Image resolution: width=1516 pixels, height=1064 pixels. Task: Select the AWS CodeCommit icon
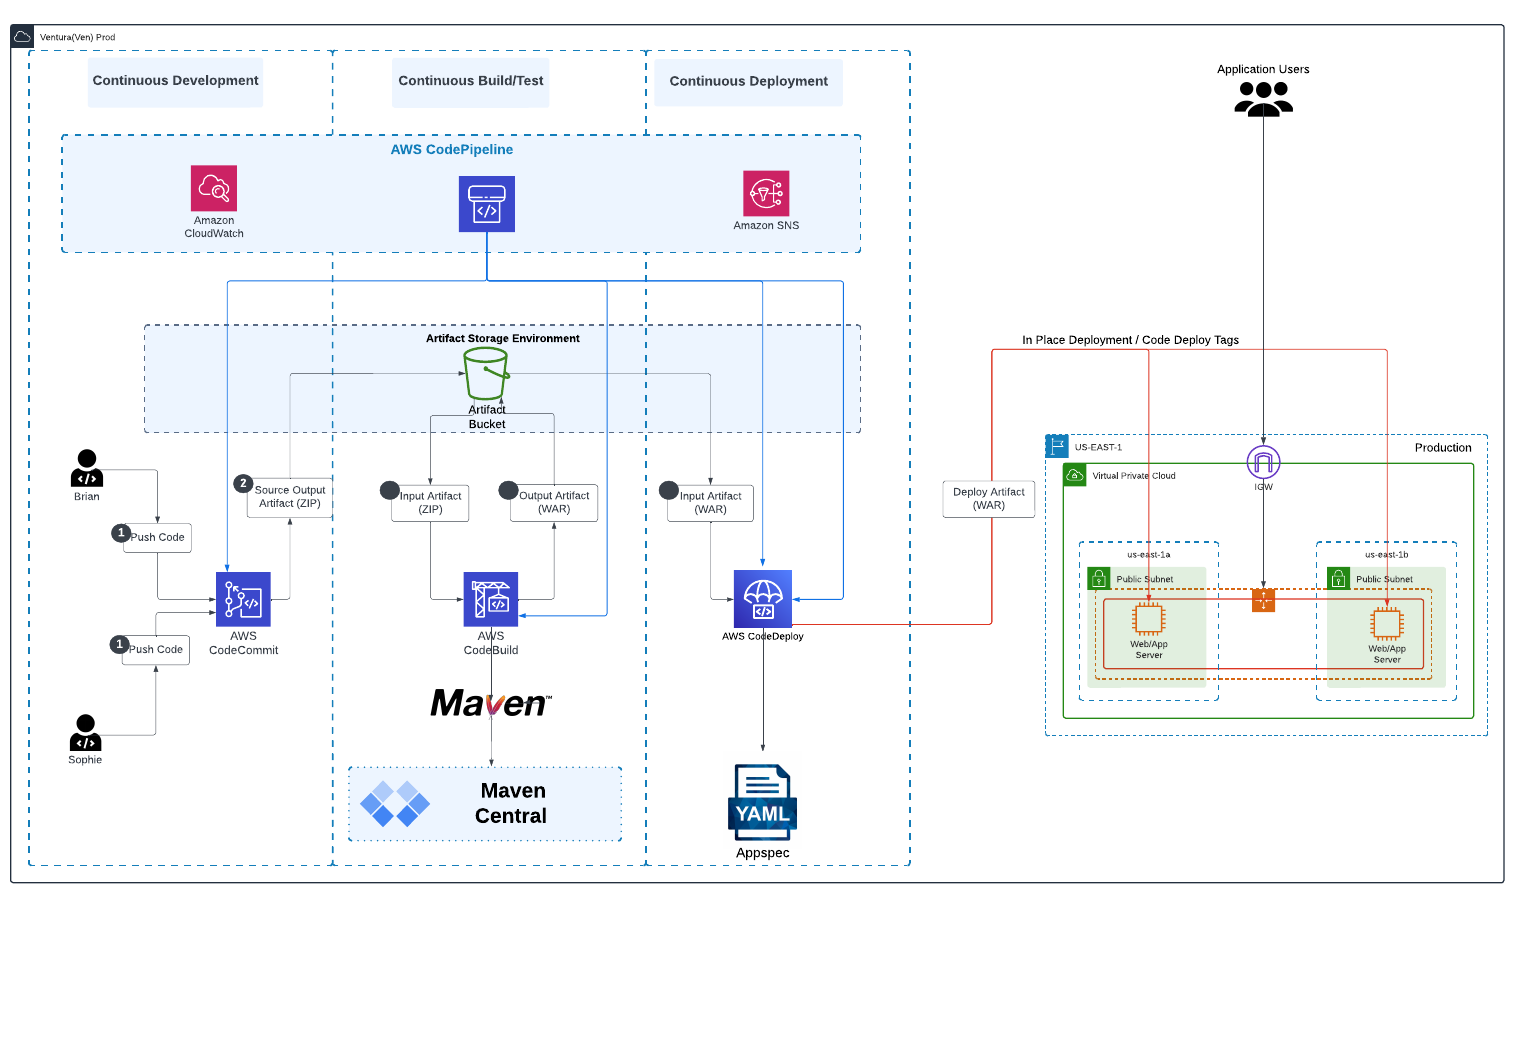[x=243, y=599]
